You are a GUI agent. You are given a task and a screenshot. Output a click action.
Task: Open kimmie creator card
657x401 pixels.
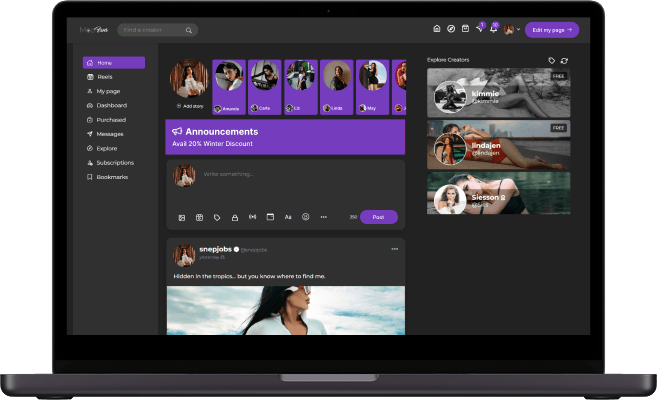(x=499, y=93)
